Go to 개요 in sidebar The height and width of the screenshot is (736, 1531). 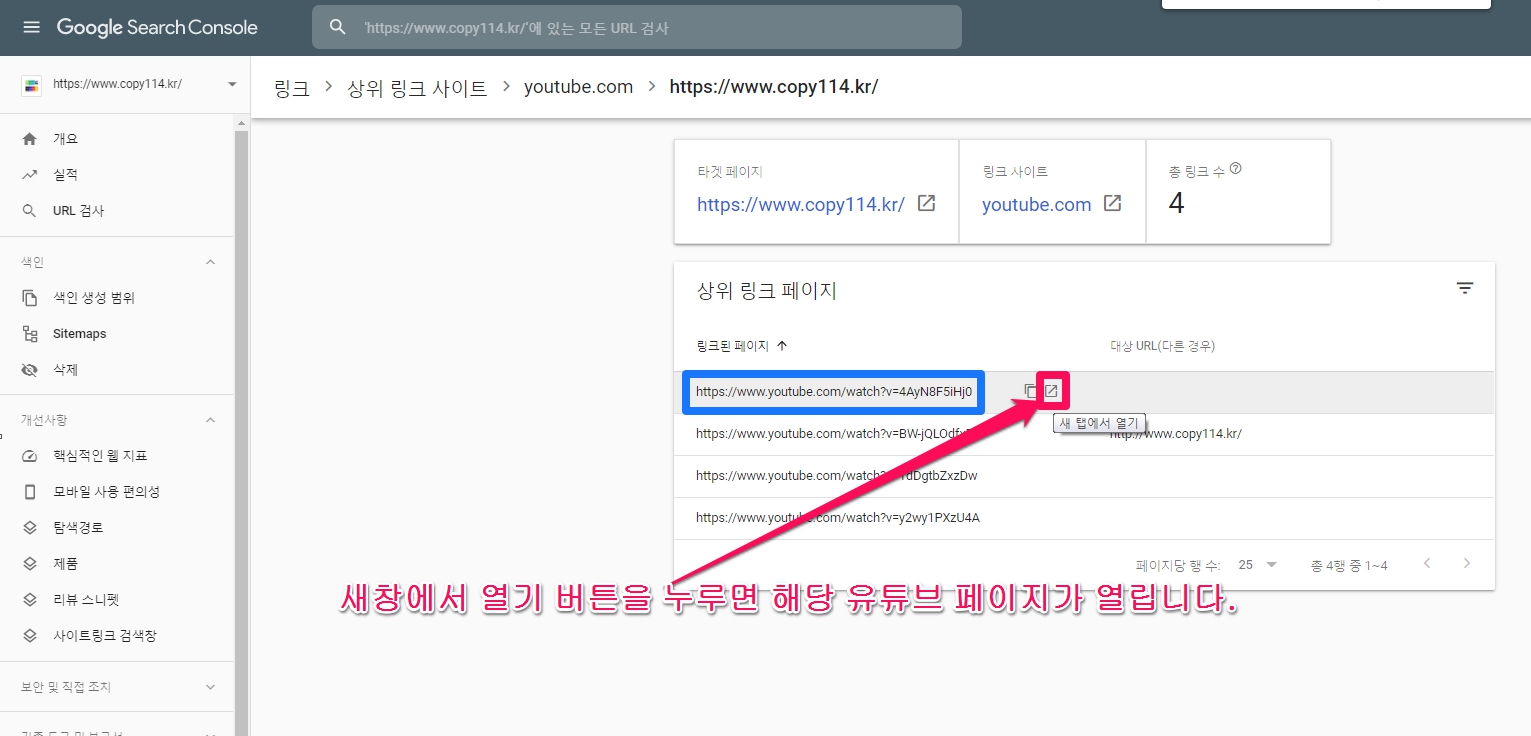65,139
